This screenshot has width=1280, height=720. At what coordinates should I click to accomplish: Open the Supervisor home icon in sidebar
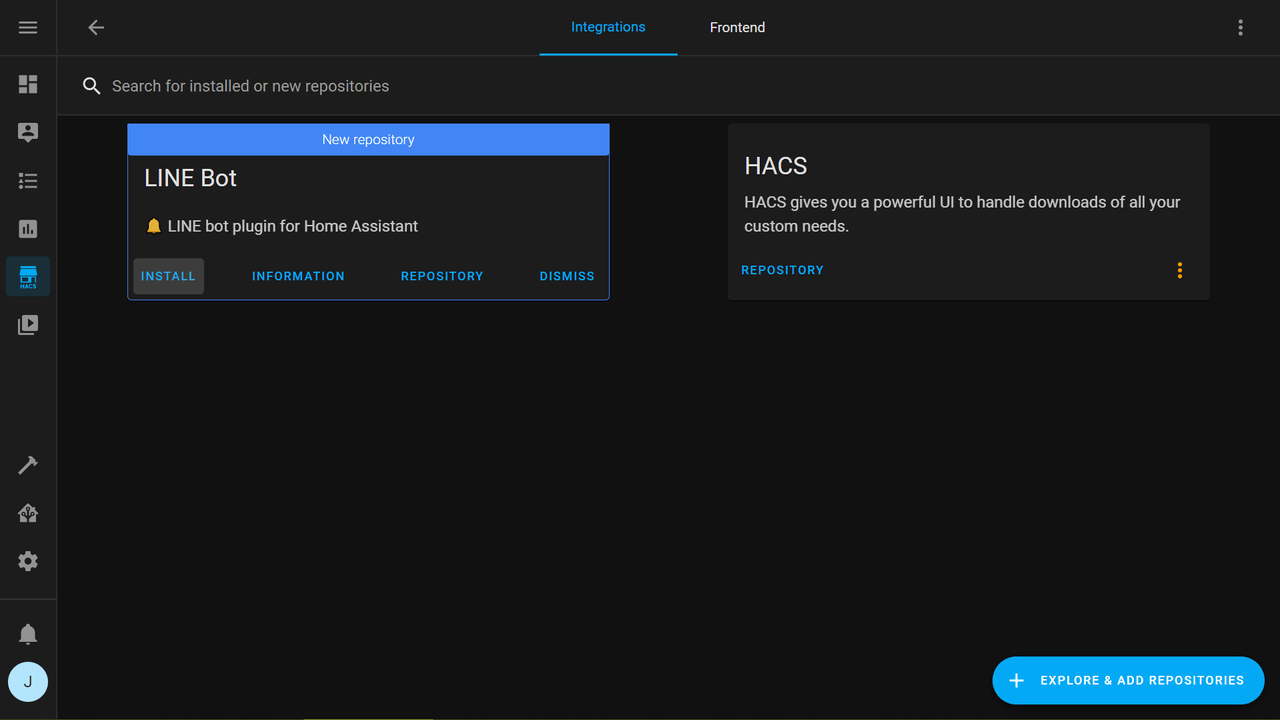point(28,513)
